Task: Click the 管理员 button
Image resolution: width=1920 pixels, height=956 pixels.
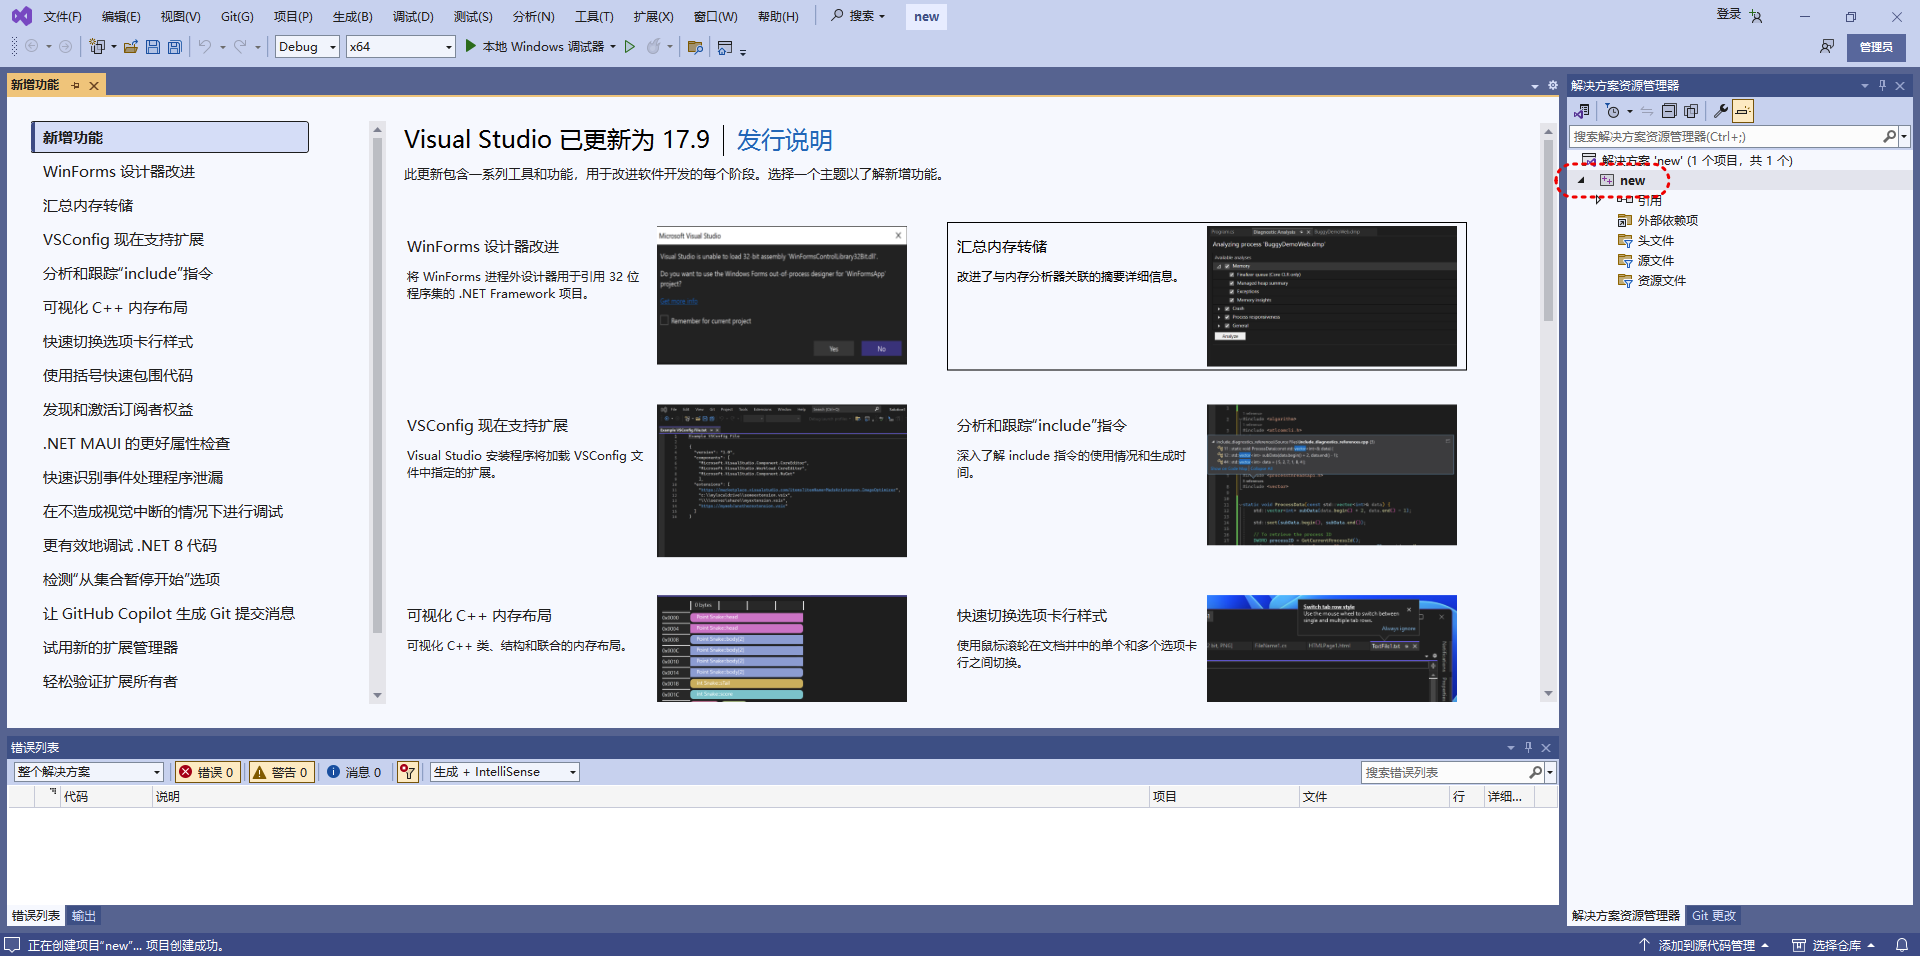Action: 1876,47
